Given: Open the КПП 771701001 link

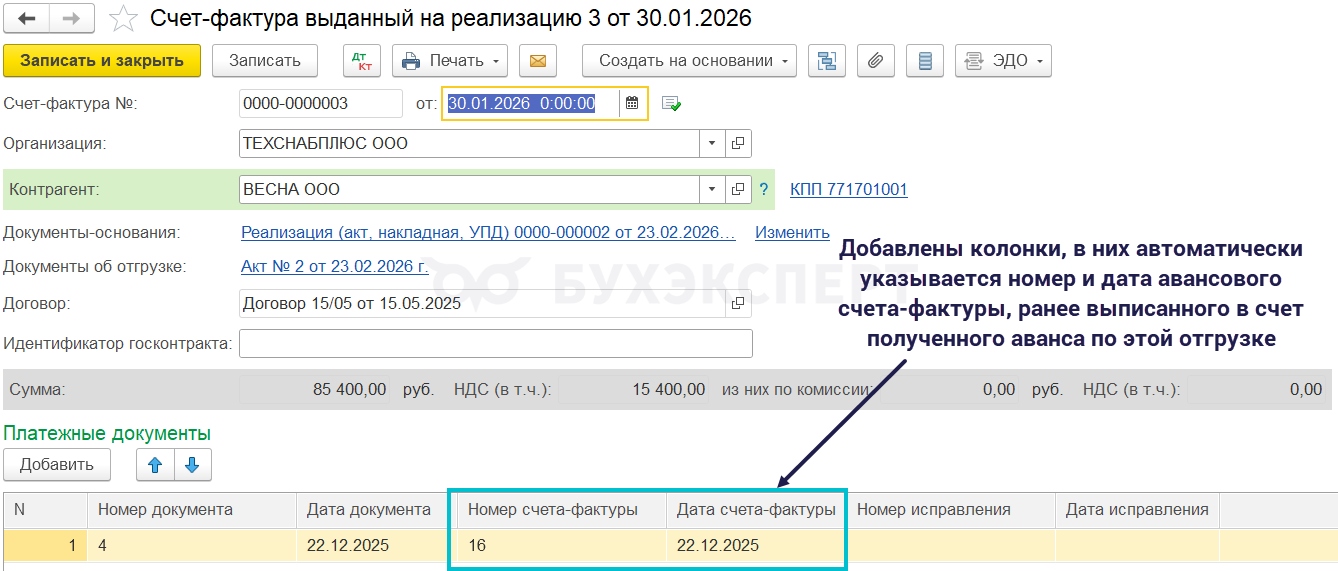Looking at the screenshot, I should 849,189.
